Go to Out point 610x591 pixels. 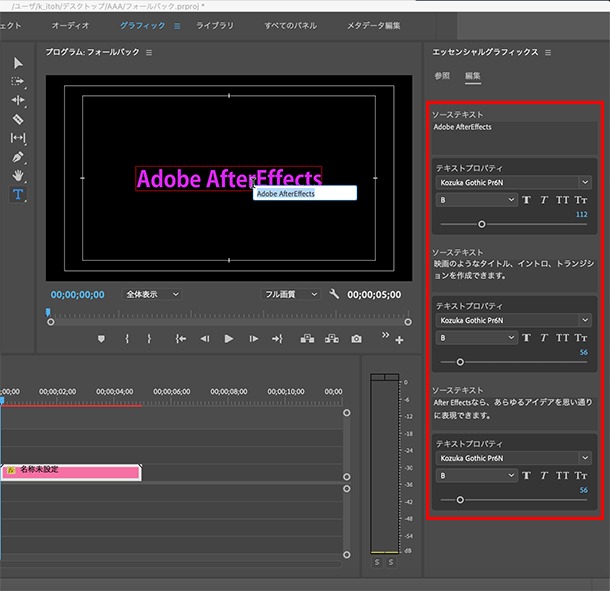coord(277,339)
